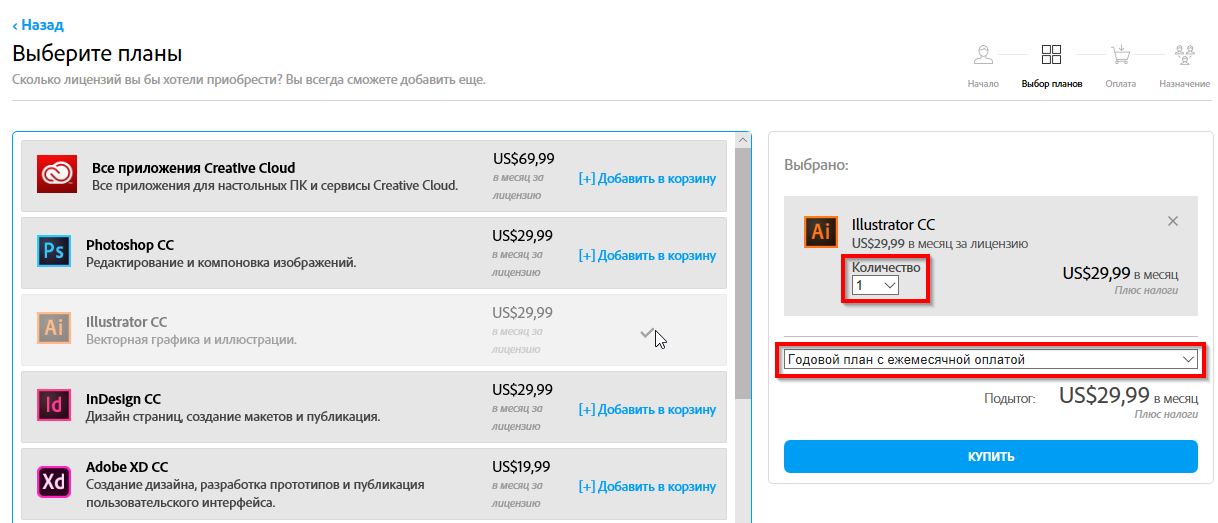
Task: Click the Выбор планов step icon
Action: (x=1051, y=55)
